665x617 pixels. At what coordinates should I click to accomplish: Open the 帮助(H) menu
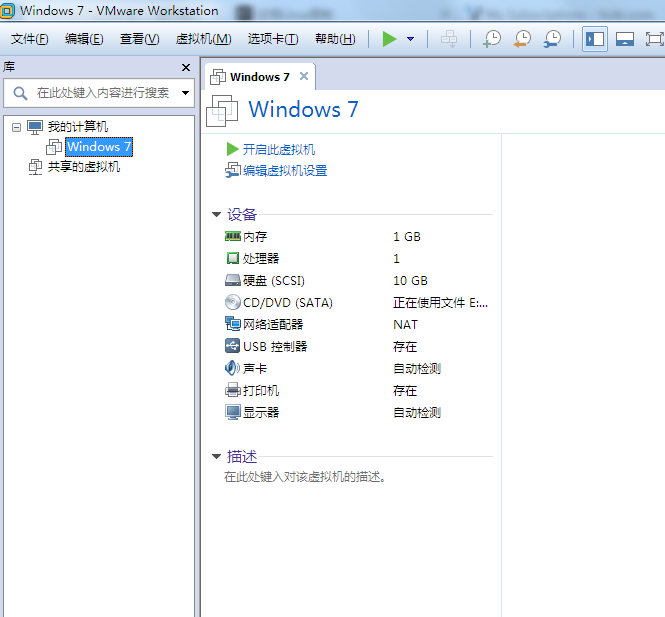click(335, 39)
